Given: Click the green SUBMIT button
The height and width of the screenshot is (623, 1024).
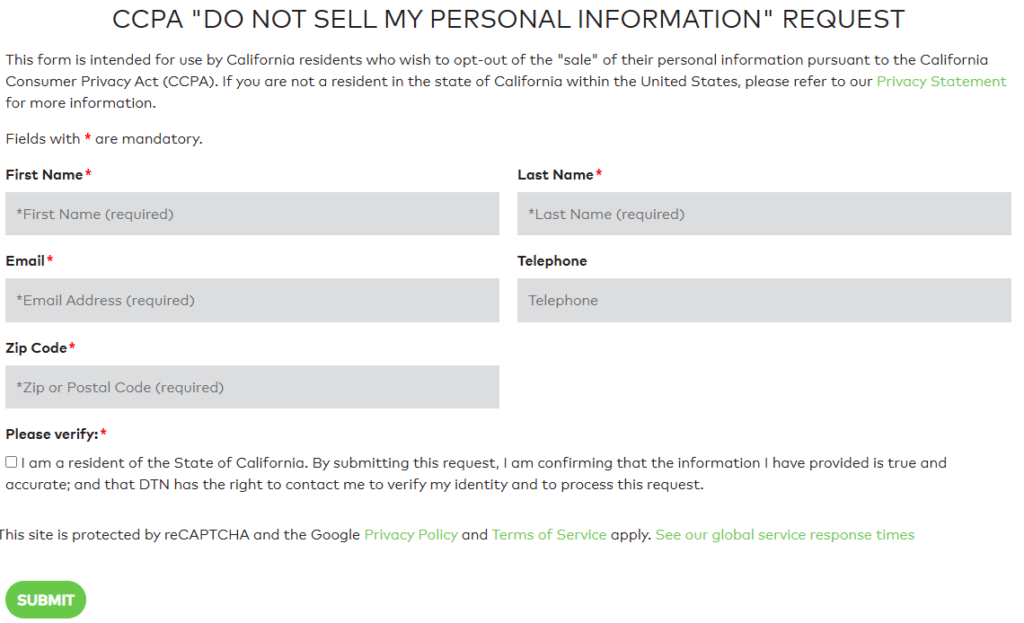Looking at the screenshot, I should point(45,599).
